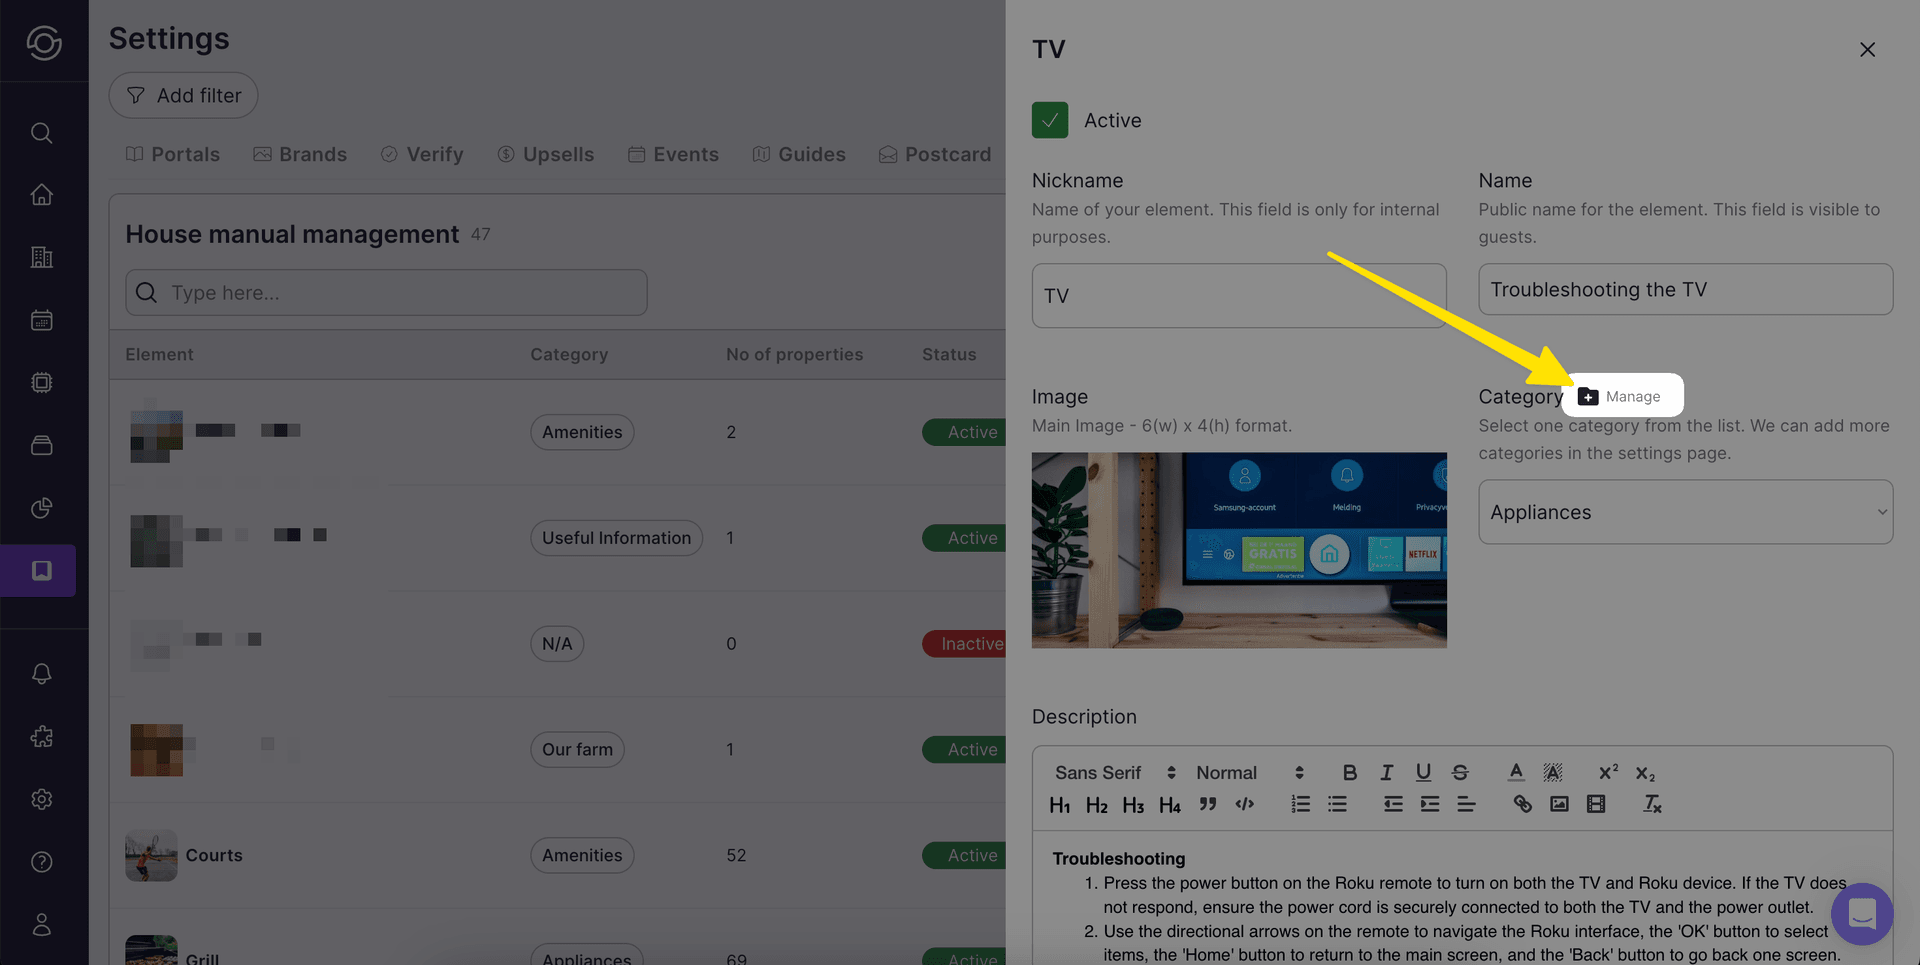Select the bold formatting icon
The image size is (1920, 965).
(x=1349, y=772)
